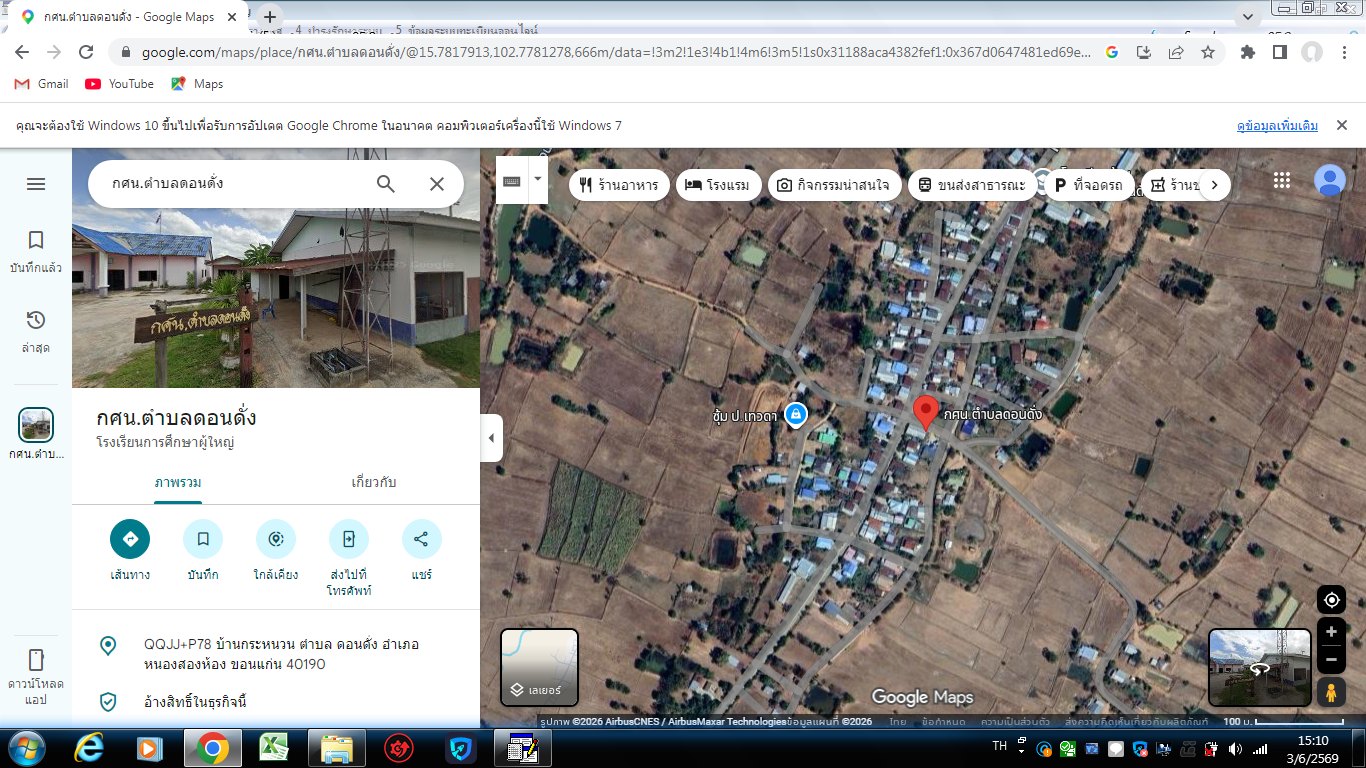
Task: Filter the map by กิจกรรมน่าสนใจ chip
Action: [x=835, y=185]
